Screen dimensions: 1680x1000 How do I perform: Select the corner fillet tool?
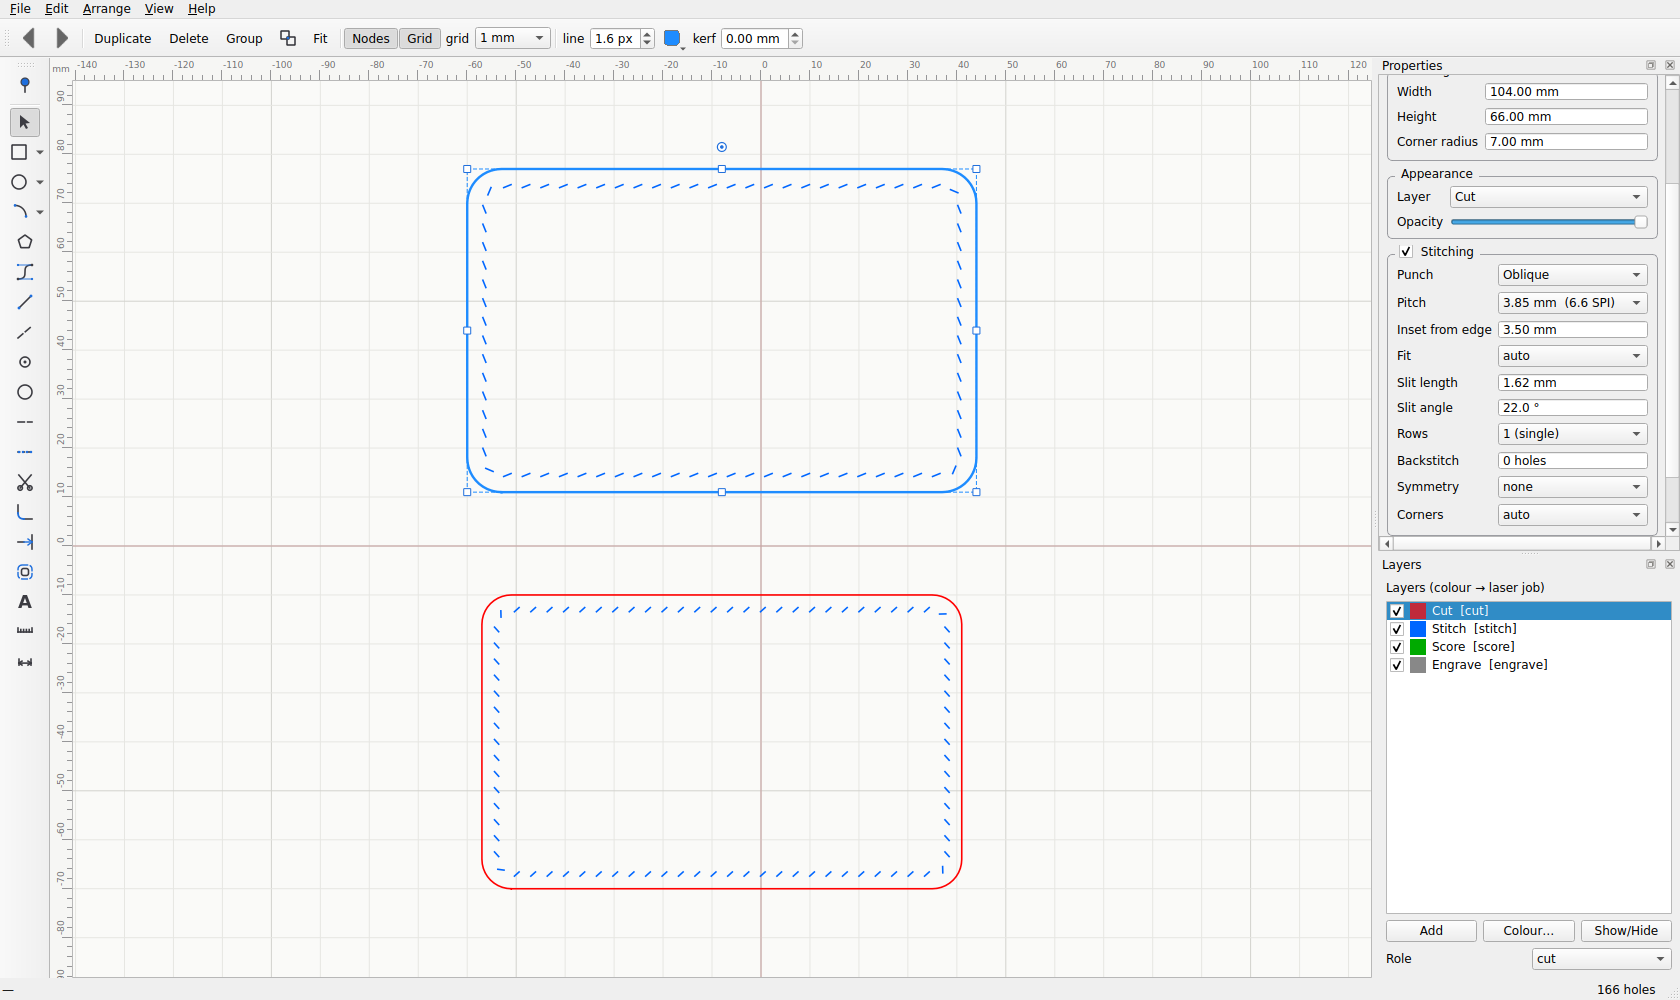point(25,512)
